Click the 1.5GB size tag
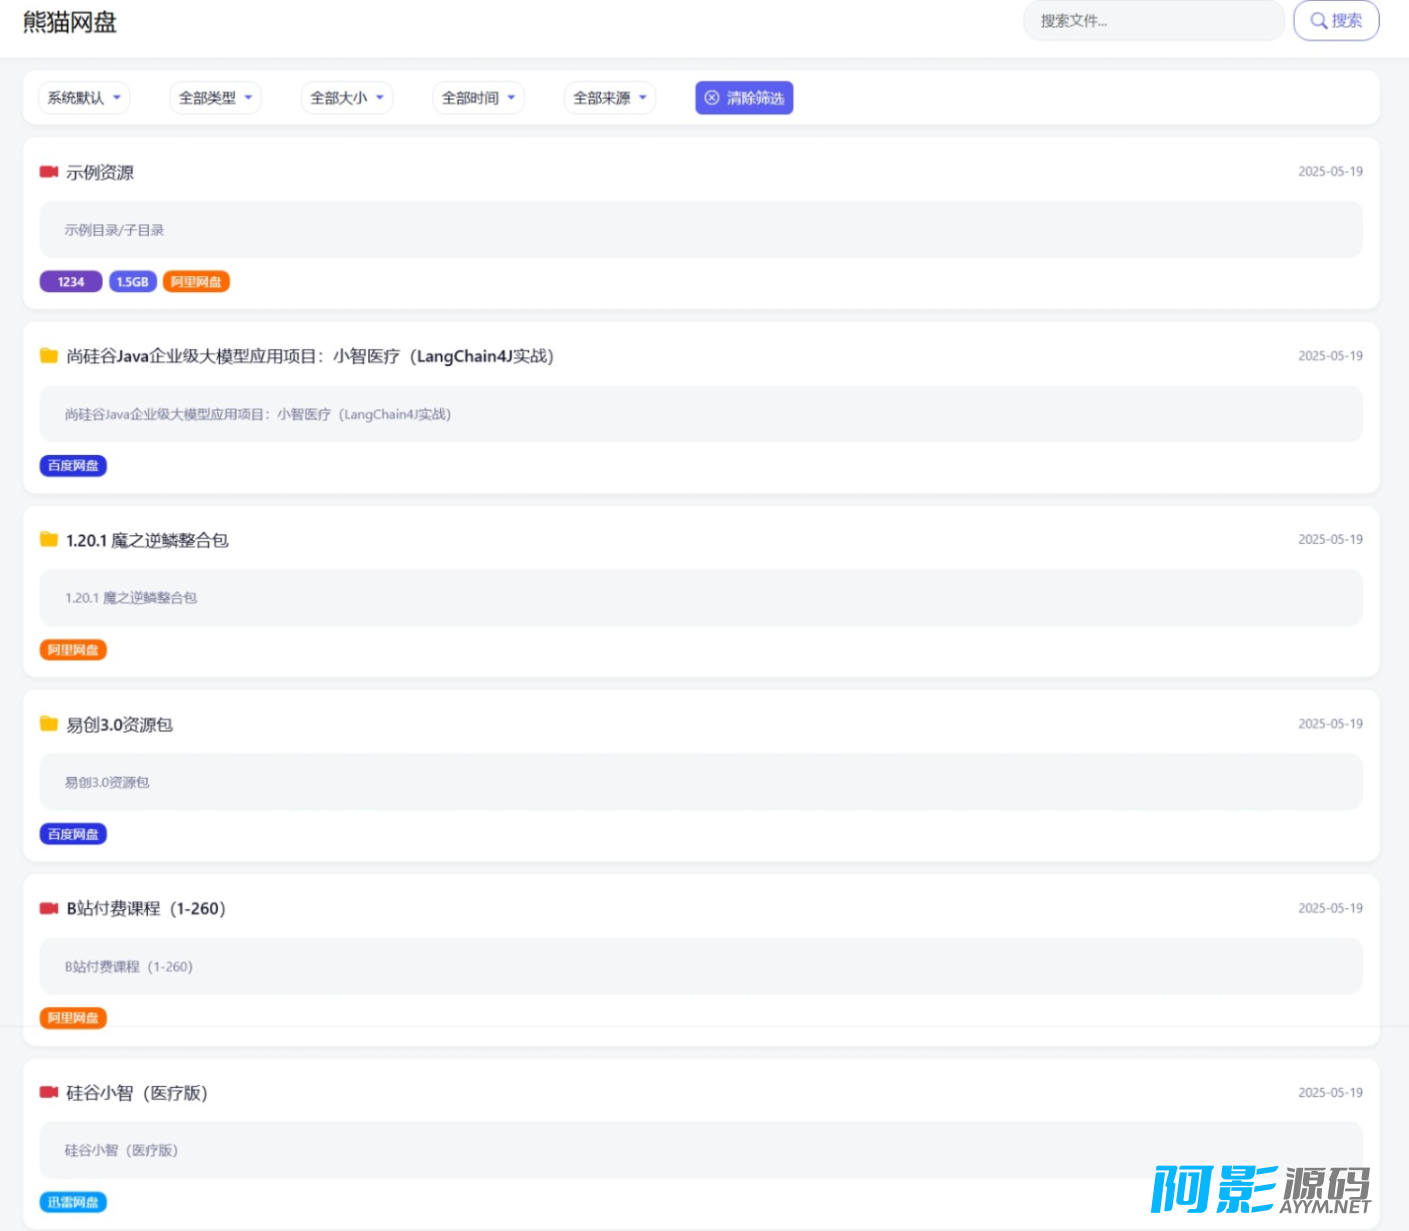The height and width of the screenshot is (1231, 1409). (x=132, y=282)
